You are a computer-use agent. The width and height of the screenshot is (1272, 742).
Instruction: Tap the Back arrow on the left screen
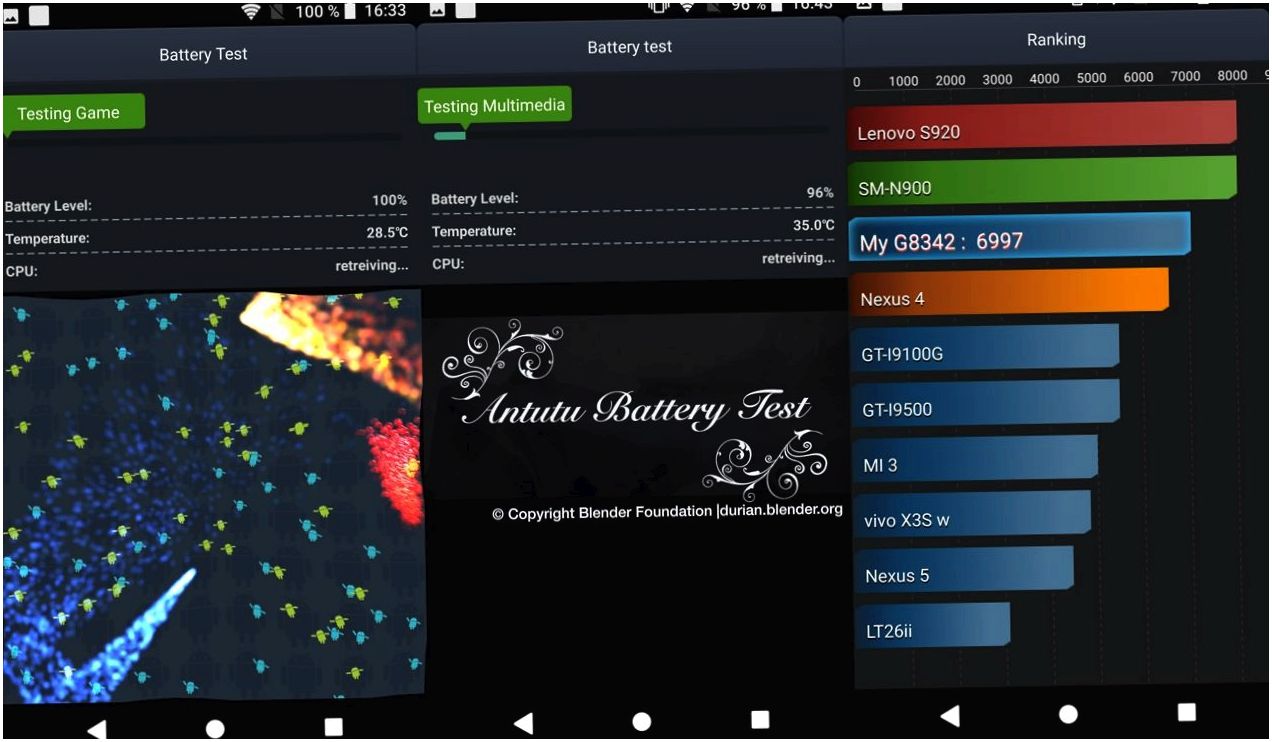(x=97, y=729)
